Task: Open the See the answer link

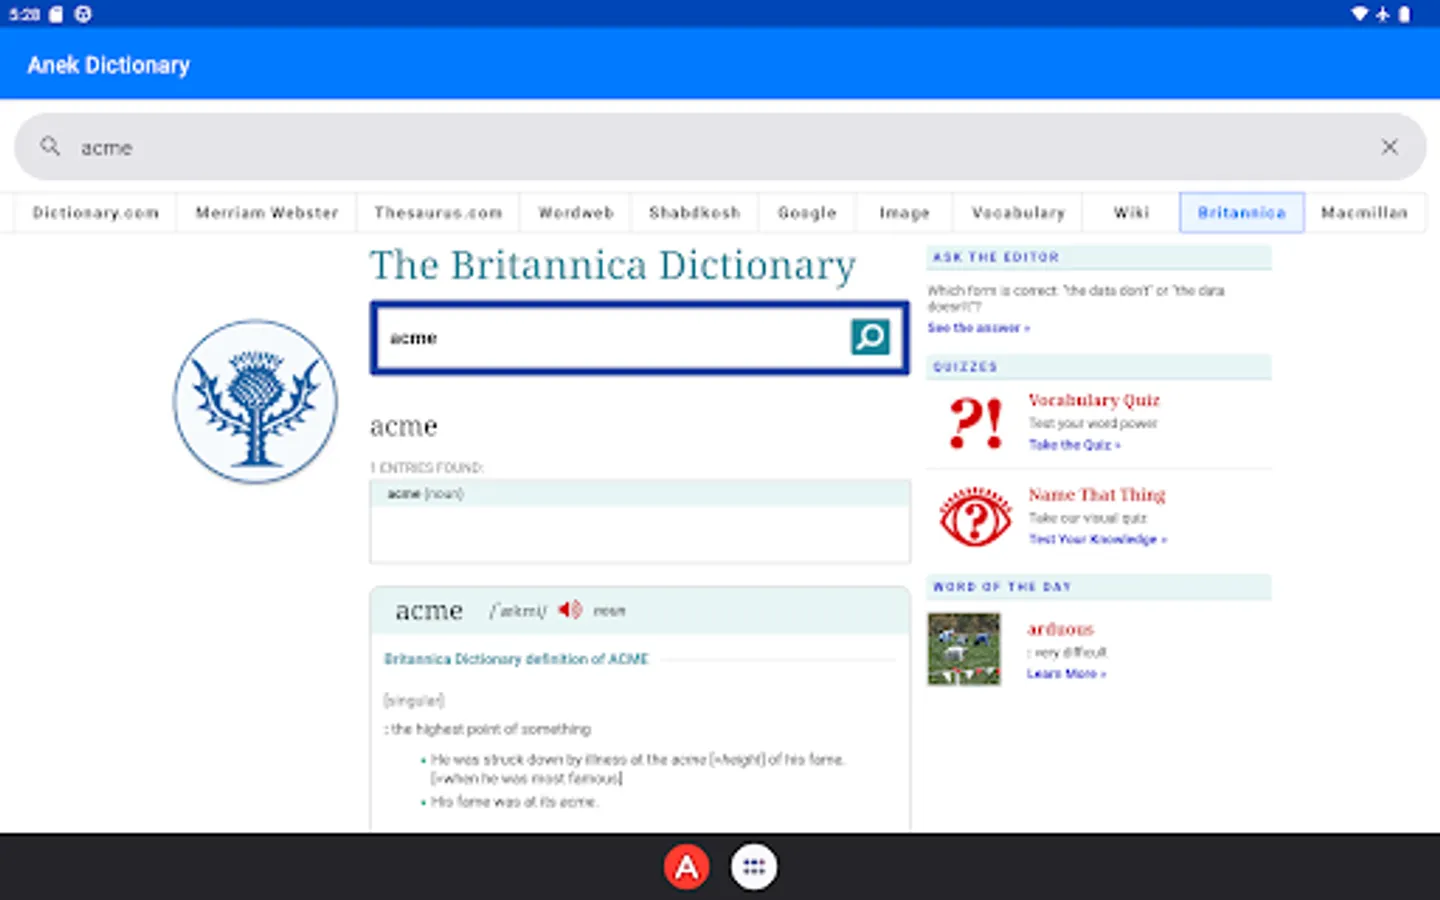Action: [x=978, y=328]
